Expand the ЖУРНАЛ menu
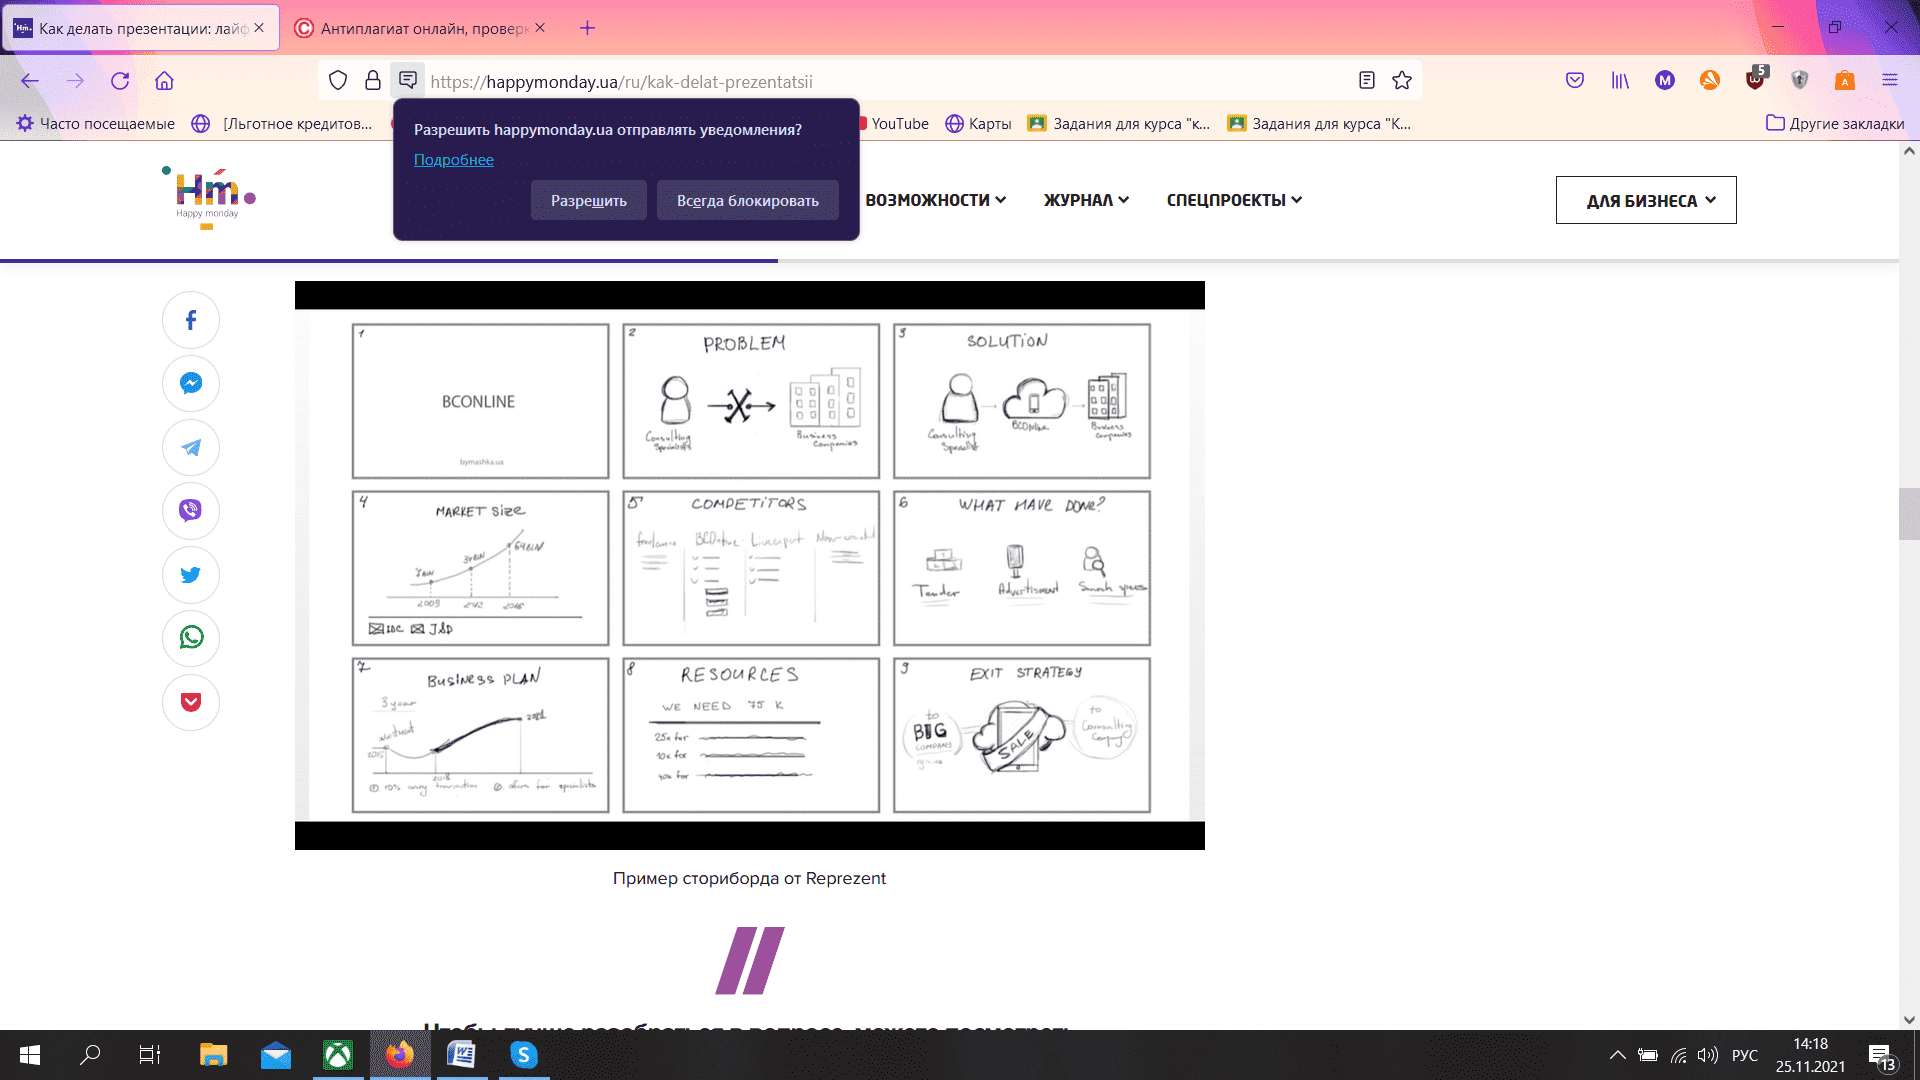 1086,200
